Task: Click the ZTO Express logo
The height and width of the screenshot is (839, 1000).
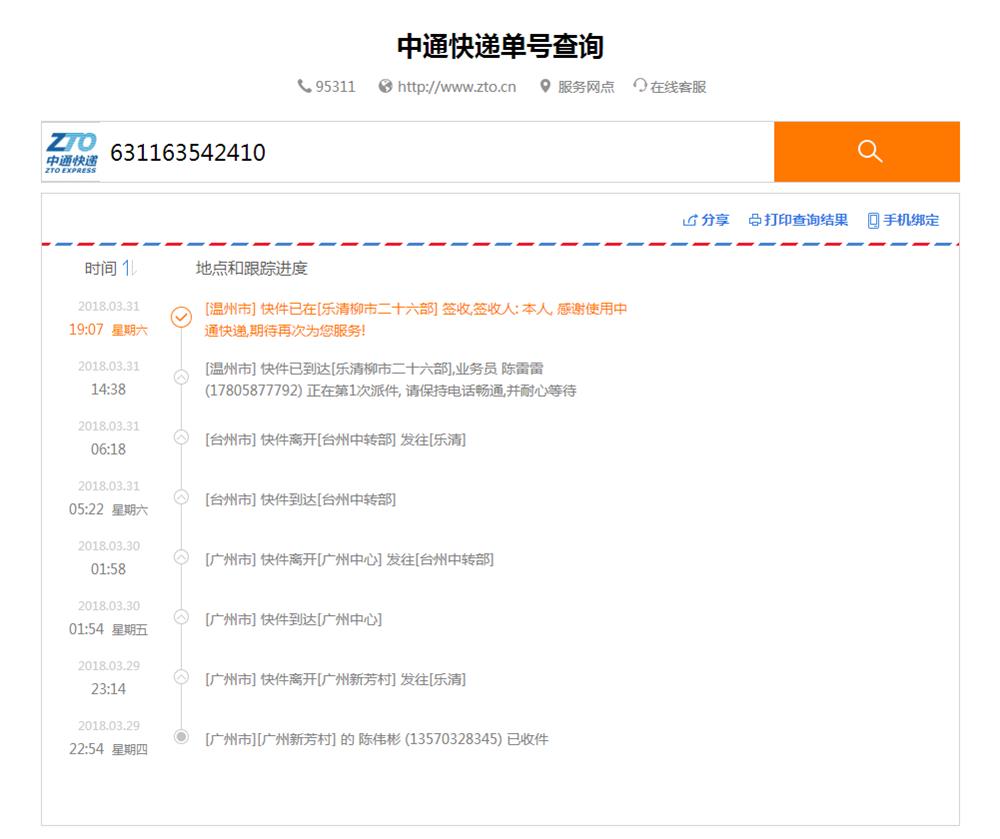Action: (x=71, y=152)
